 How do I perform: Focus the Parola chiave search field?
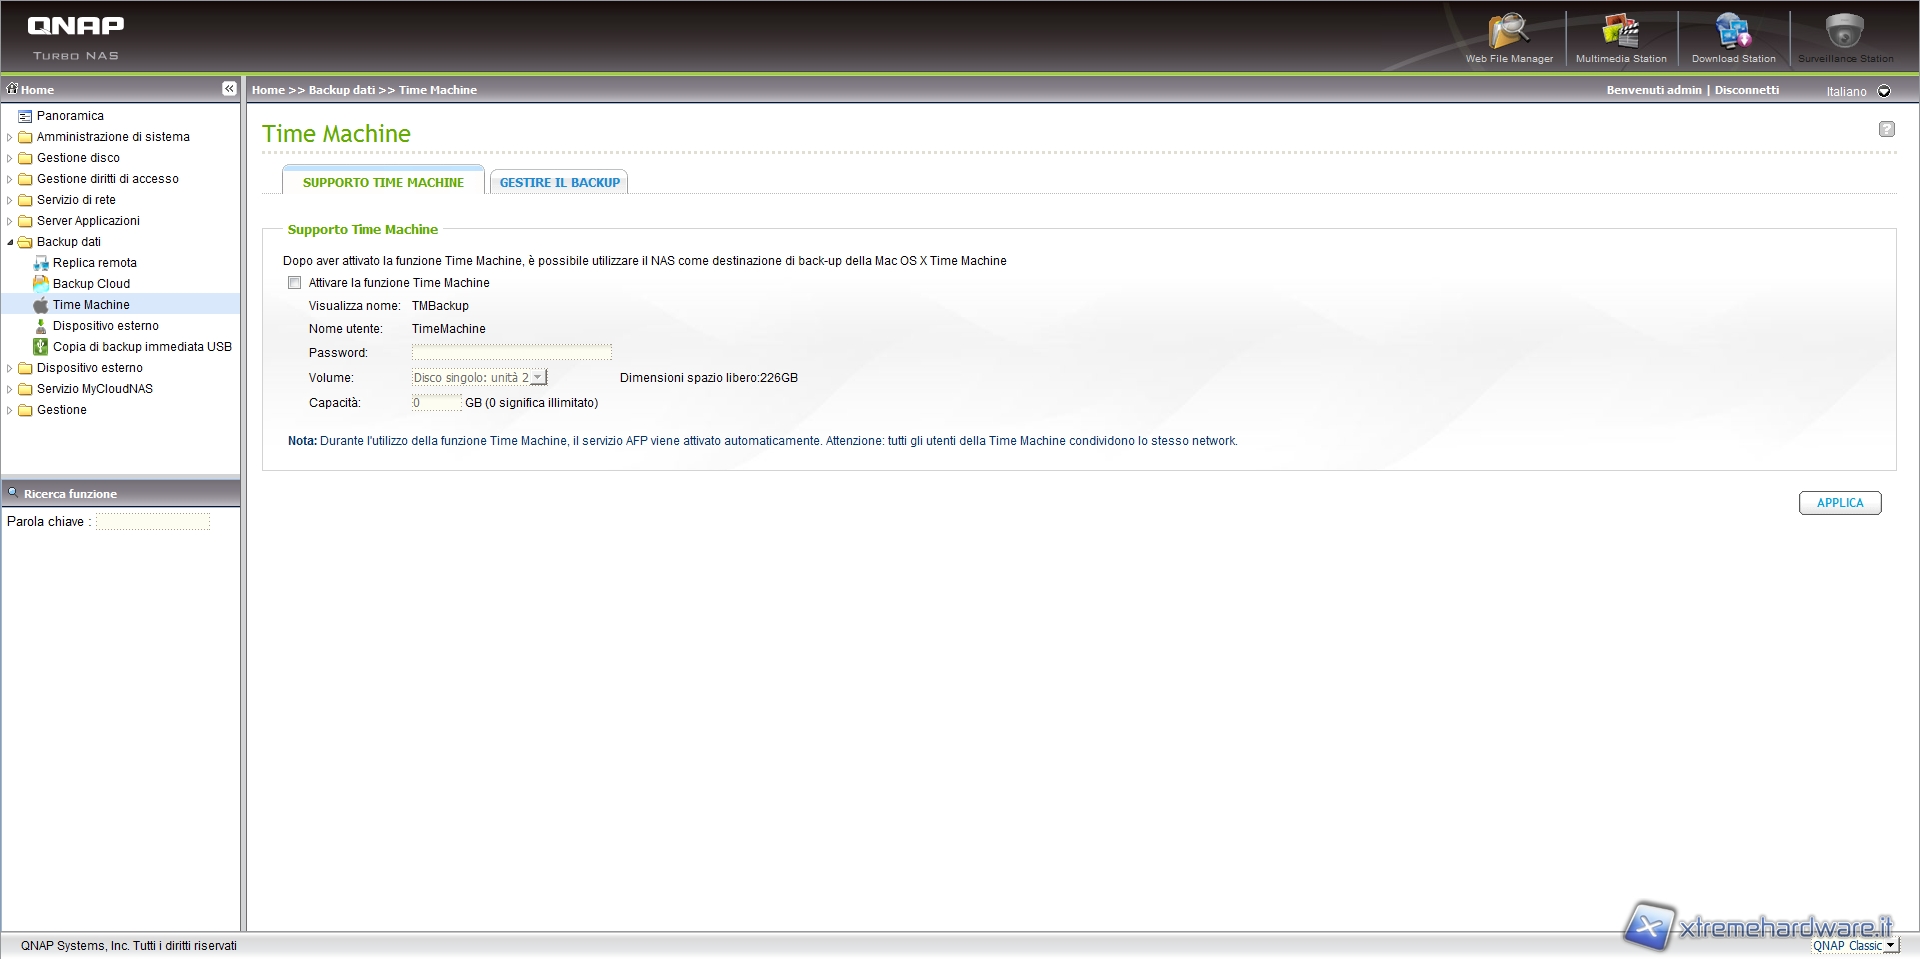[153, 522]
